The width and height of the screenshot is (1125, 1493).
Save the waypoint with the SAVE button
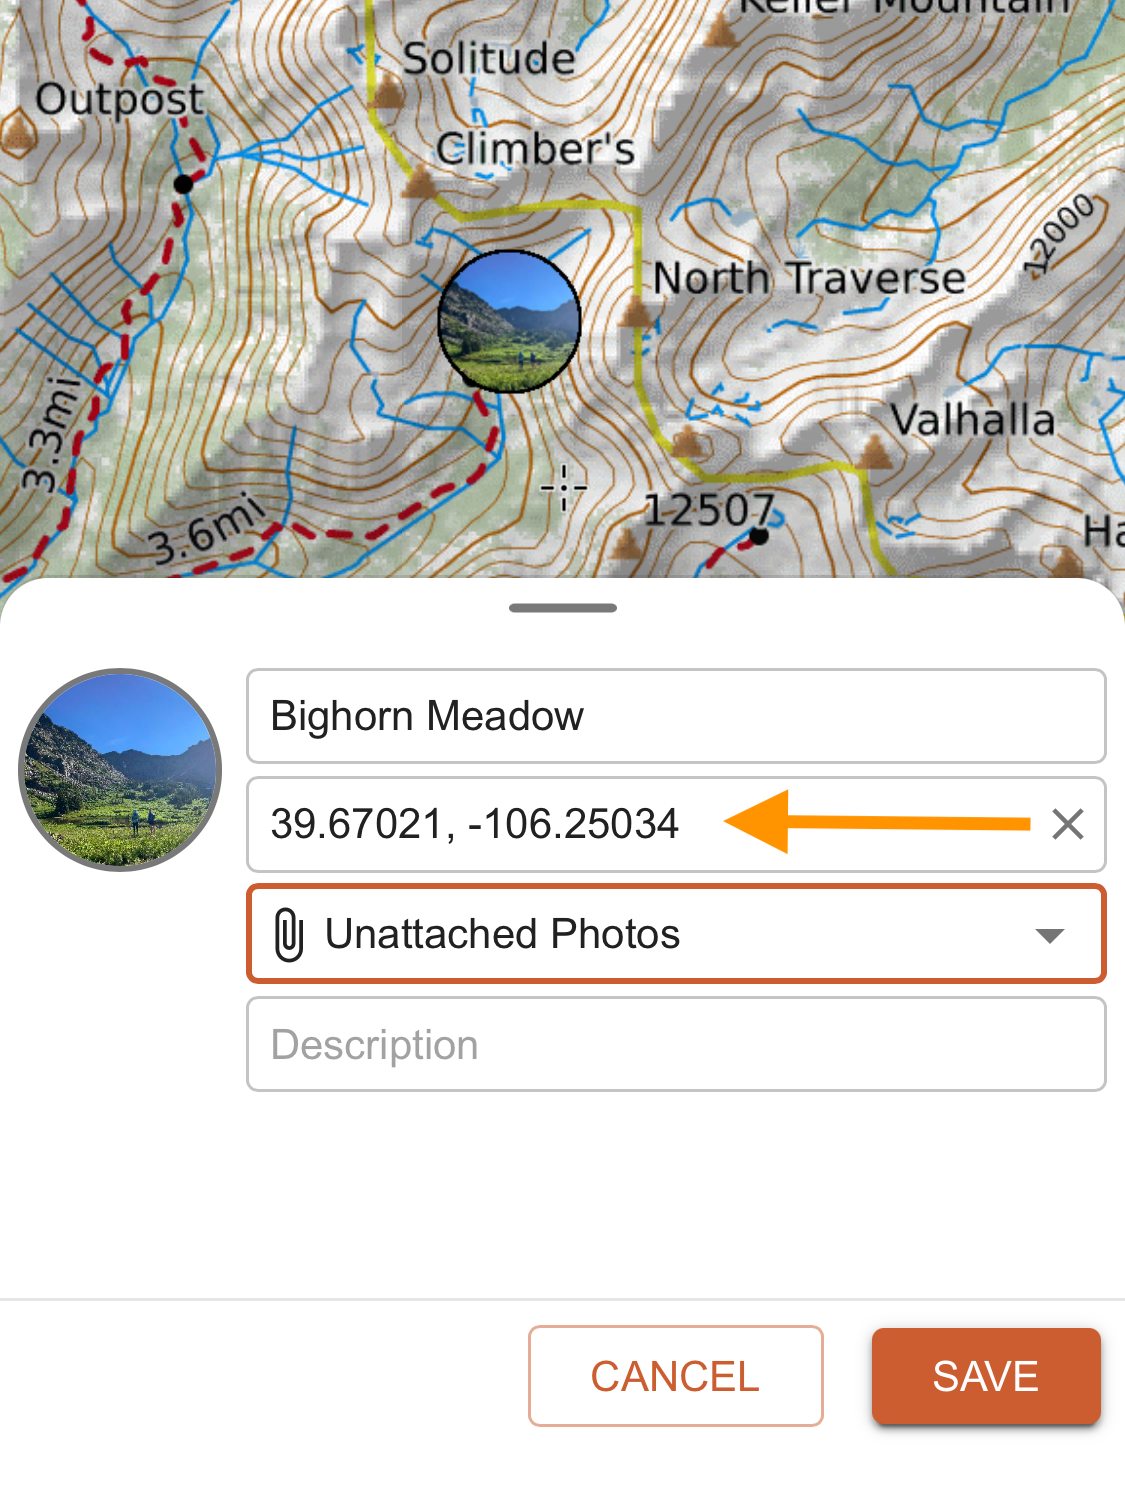pos(986,1376)
